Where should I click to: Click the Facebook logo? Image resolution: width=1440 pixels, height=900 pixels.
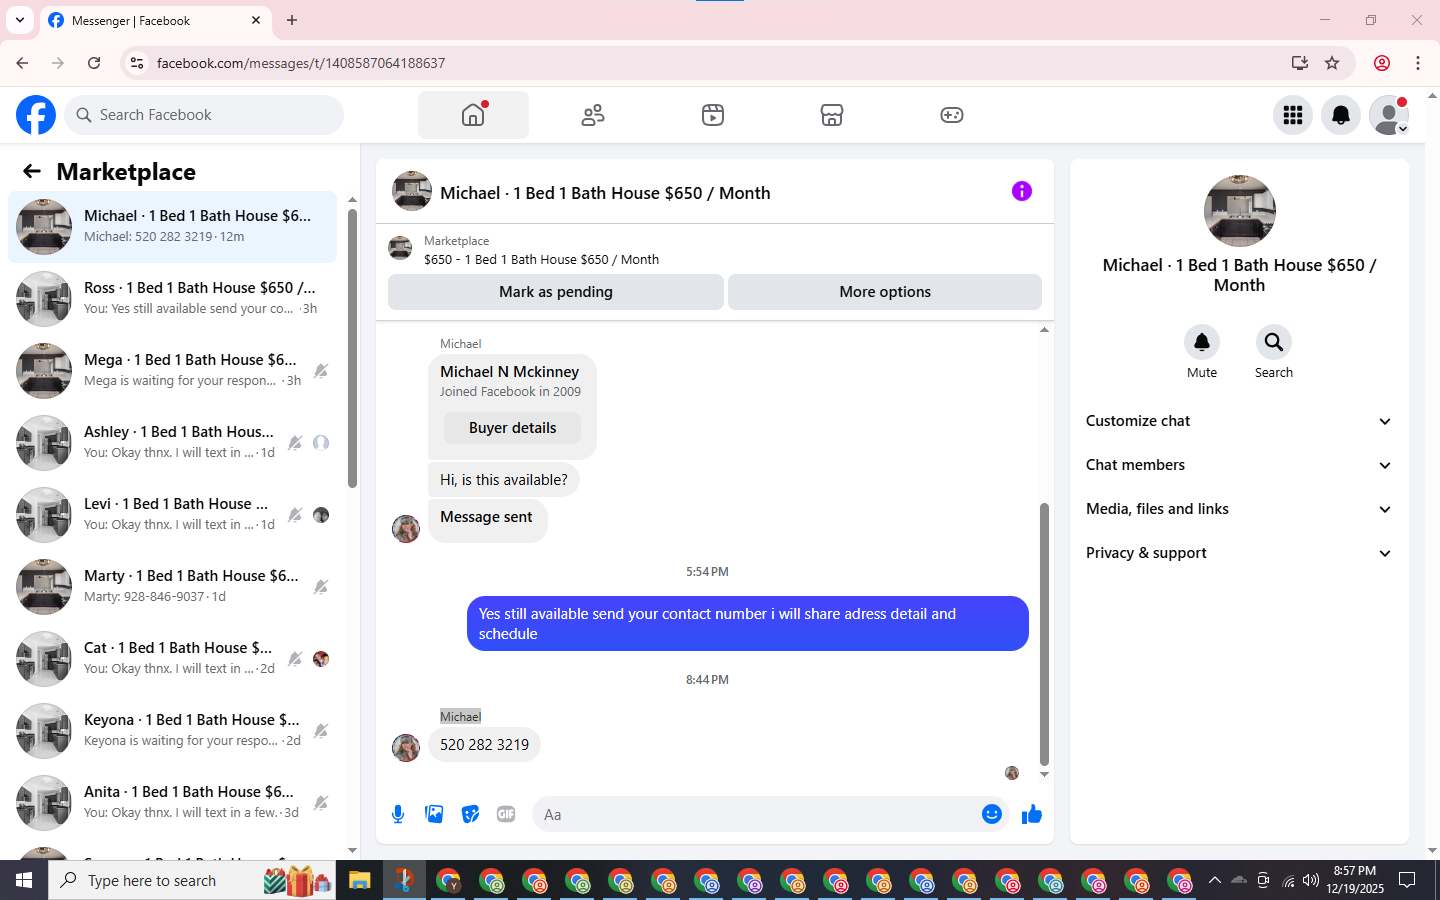36,115
